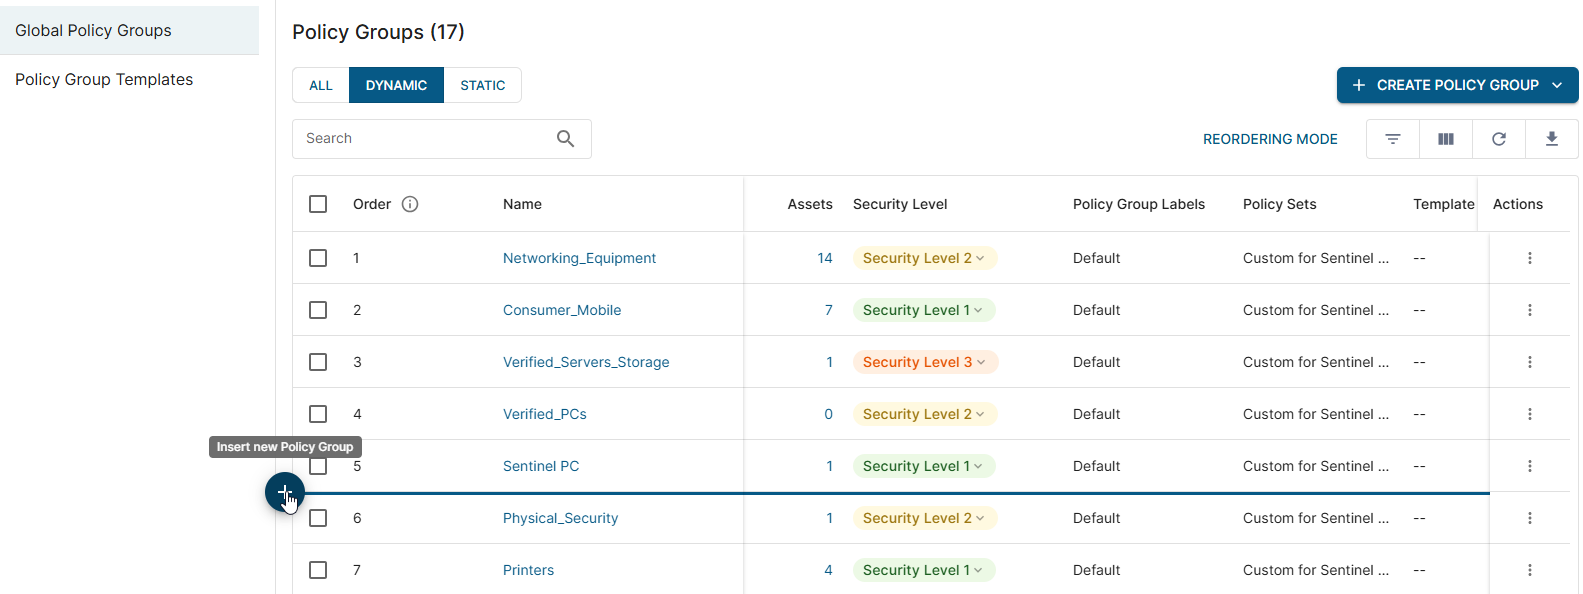Open the Physical_Security policy group link
The image size is (1583, 594).
560,518
